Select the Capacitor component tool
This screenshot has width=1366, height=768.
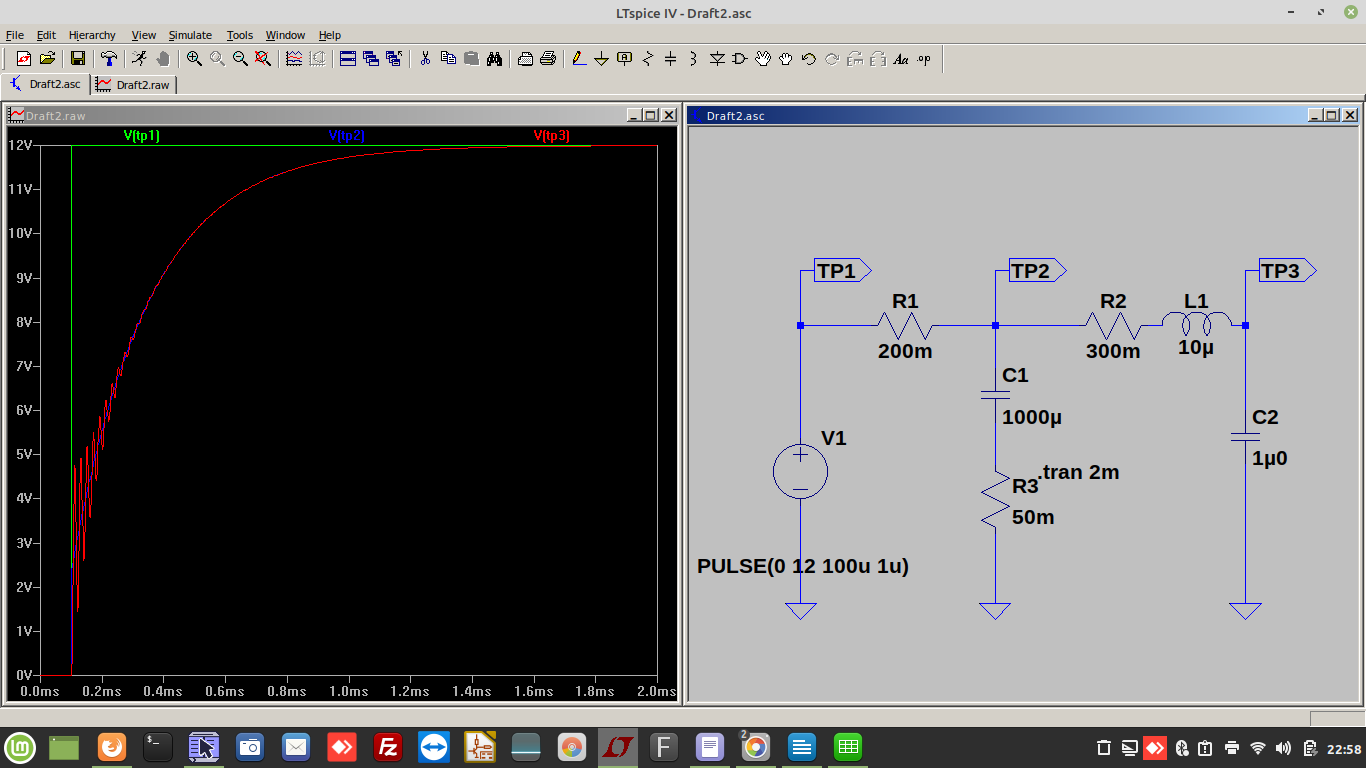click(x=671, y=59)
